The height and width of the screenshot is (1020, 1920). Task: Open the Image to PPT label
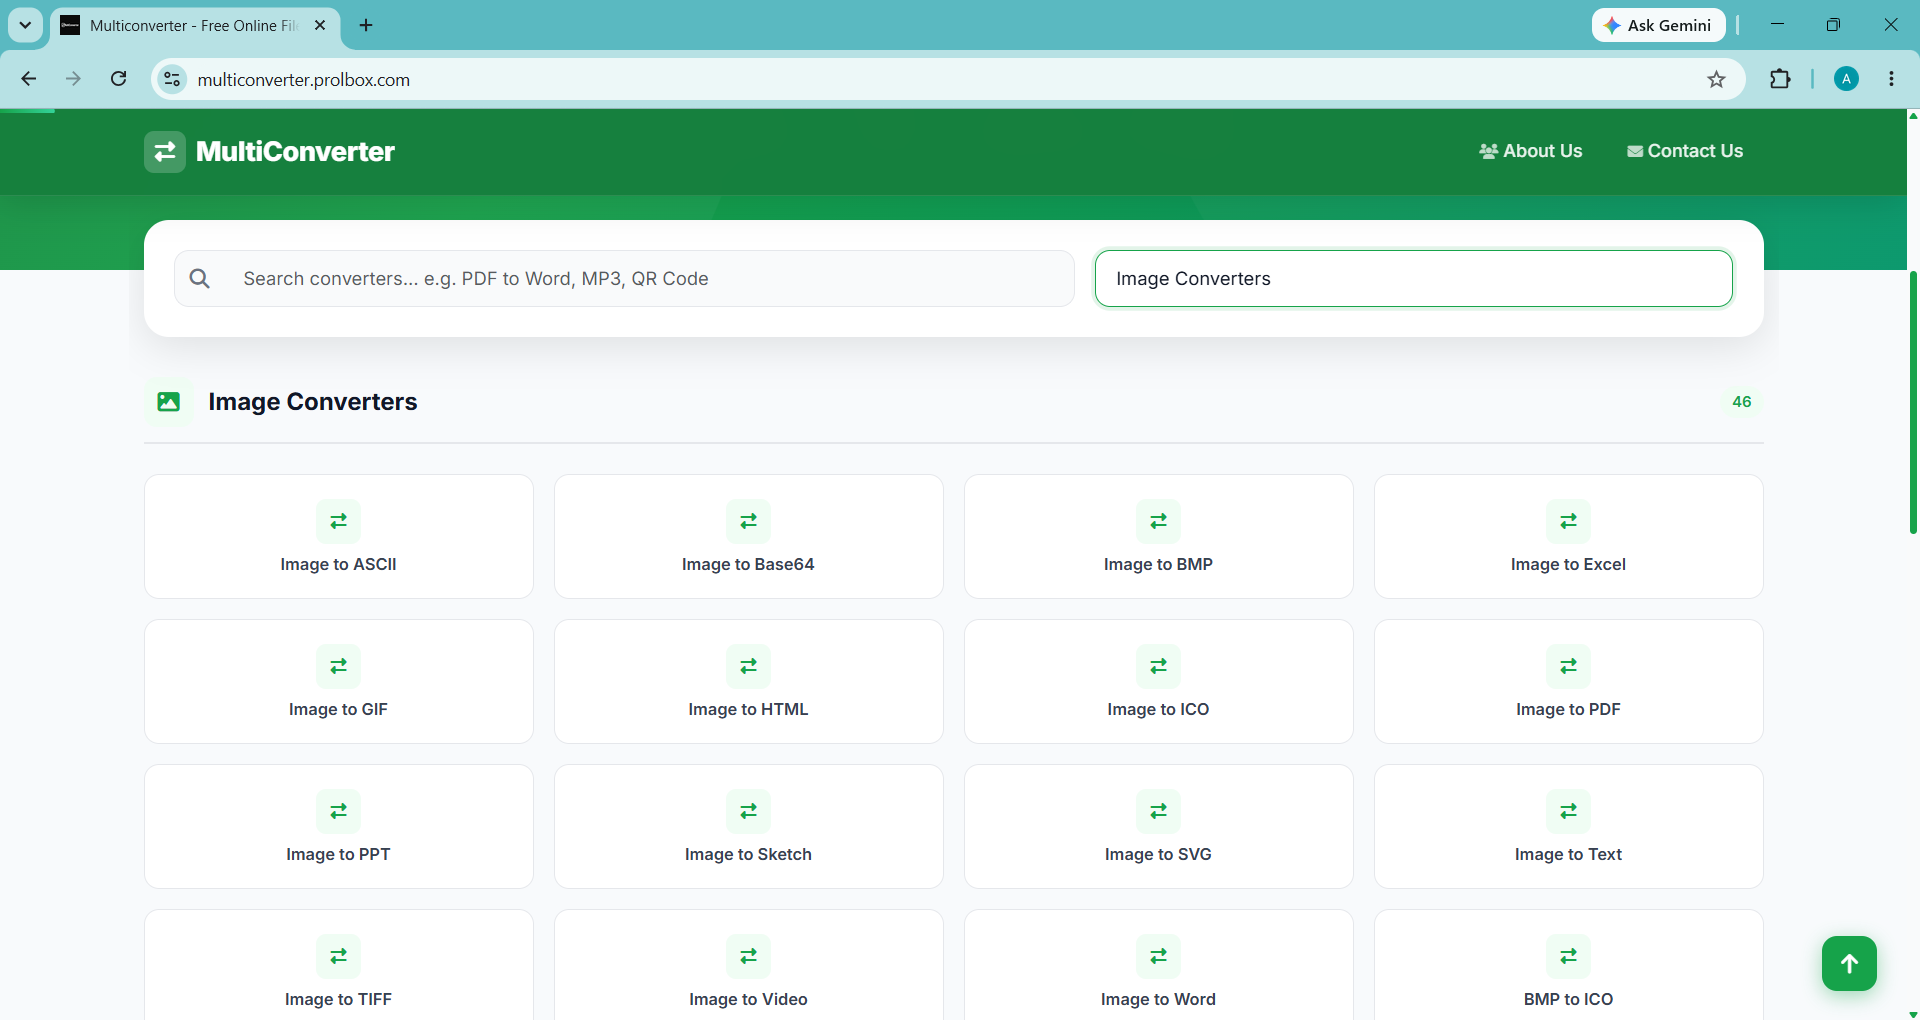pyautogui.click(x=339, y=855)
